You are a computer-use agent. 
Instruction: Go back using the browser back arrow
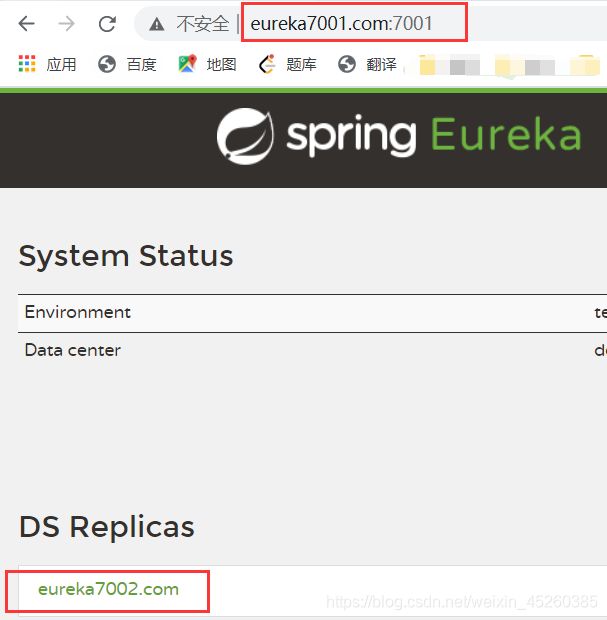[26, 24]
